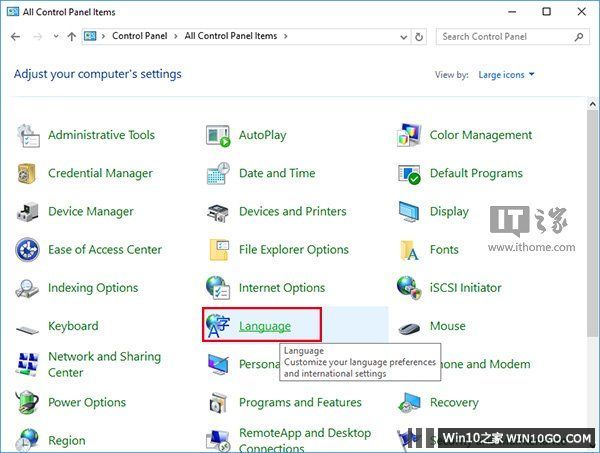Image resolution: width=600 pixels, height=453 pixels.
Task: Click the control panel icon in address bar
Action: click(90, 36)
